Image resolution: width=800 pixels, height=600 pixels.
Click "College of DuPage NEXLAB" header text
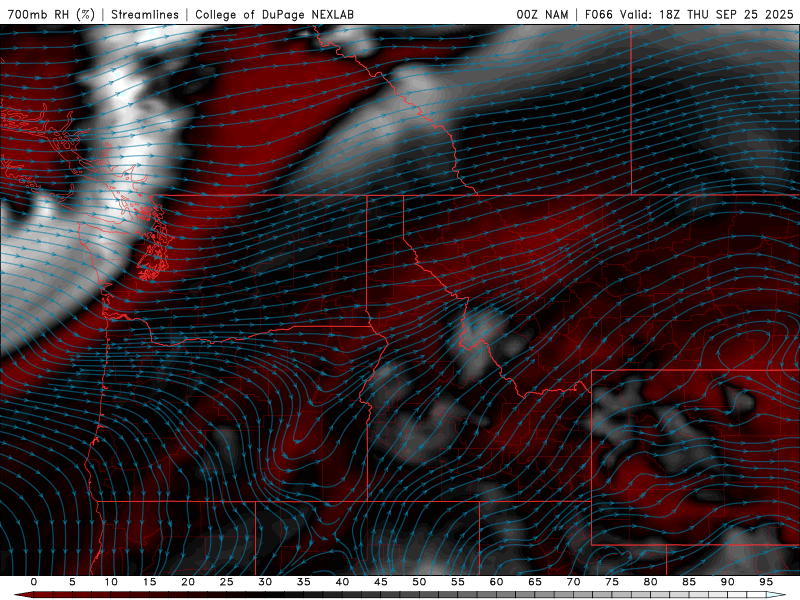pos(274,14)
